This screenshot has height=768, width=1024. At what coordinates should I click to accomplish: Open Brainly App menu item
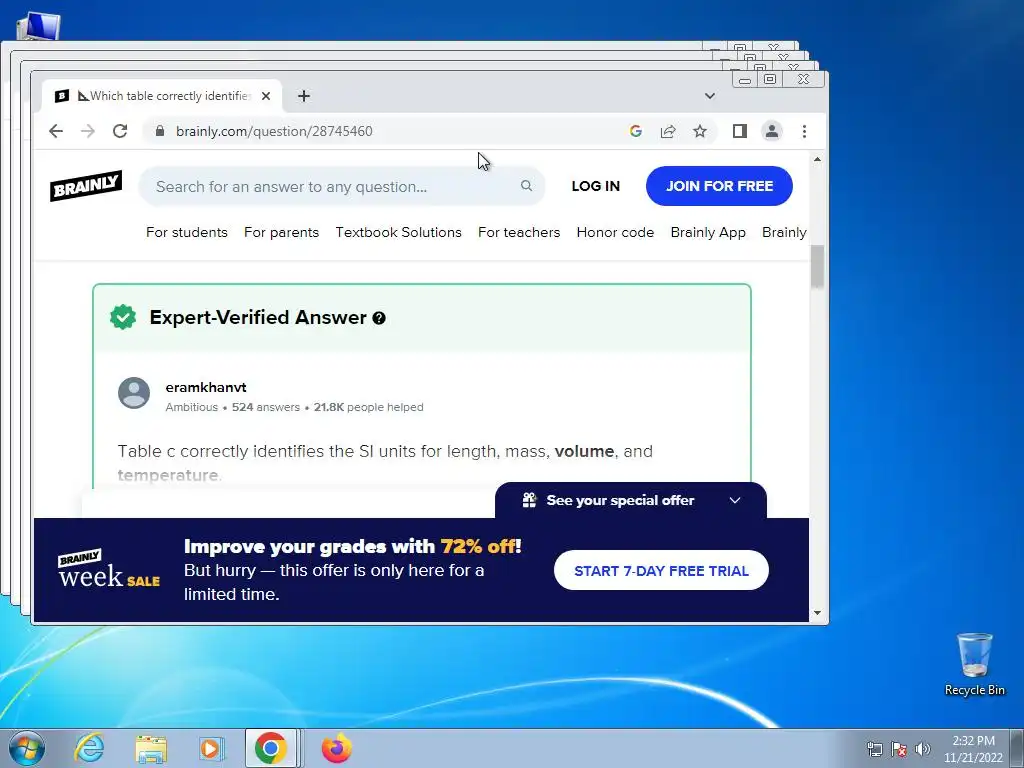[708, 232]
